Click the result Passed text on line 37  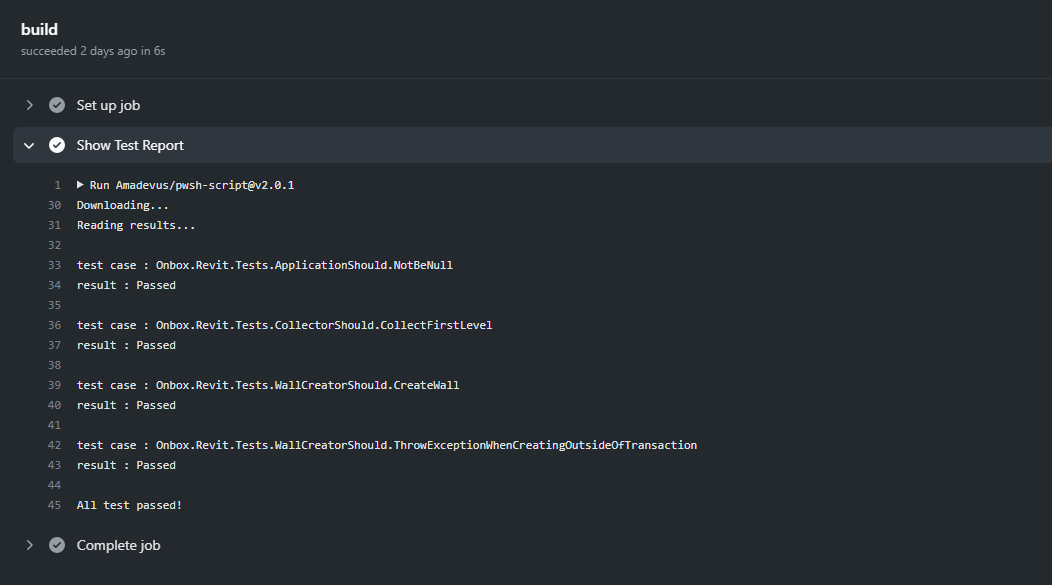[126, 345]
